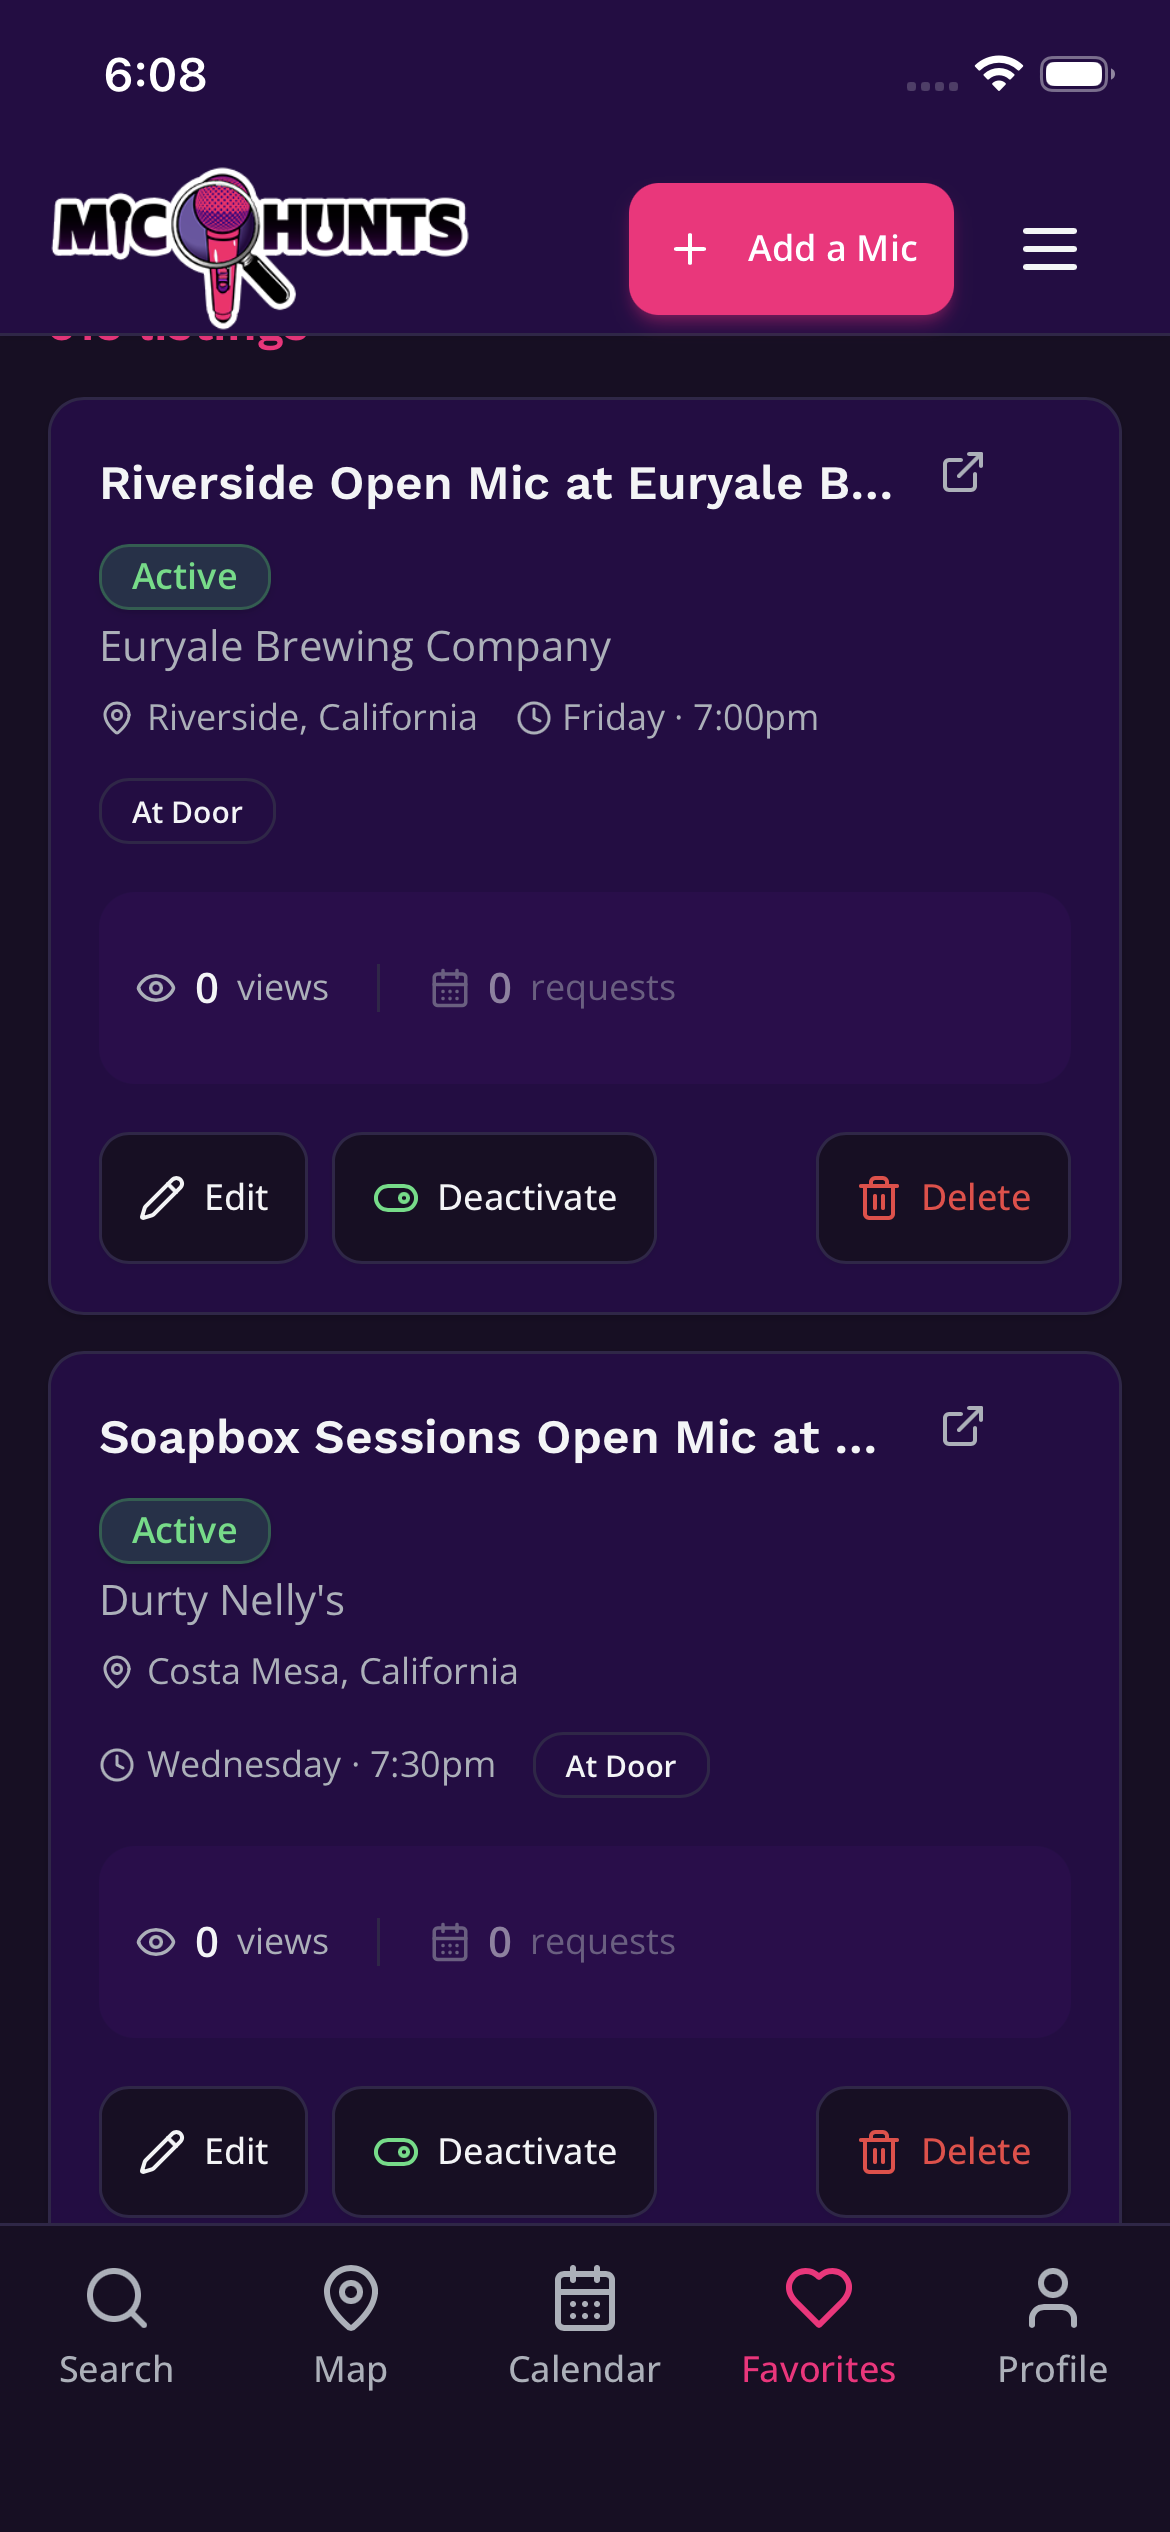This screenshot has width=1170, height=2532.
Task: Go to the Profile tab
Action: [1053, 2325]
